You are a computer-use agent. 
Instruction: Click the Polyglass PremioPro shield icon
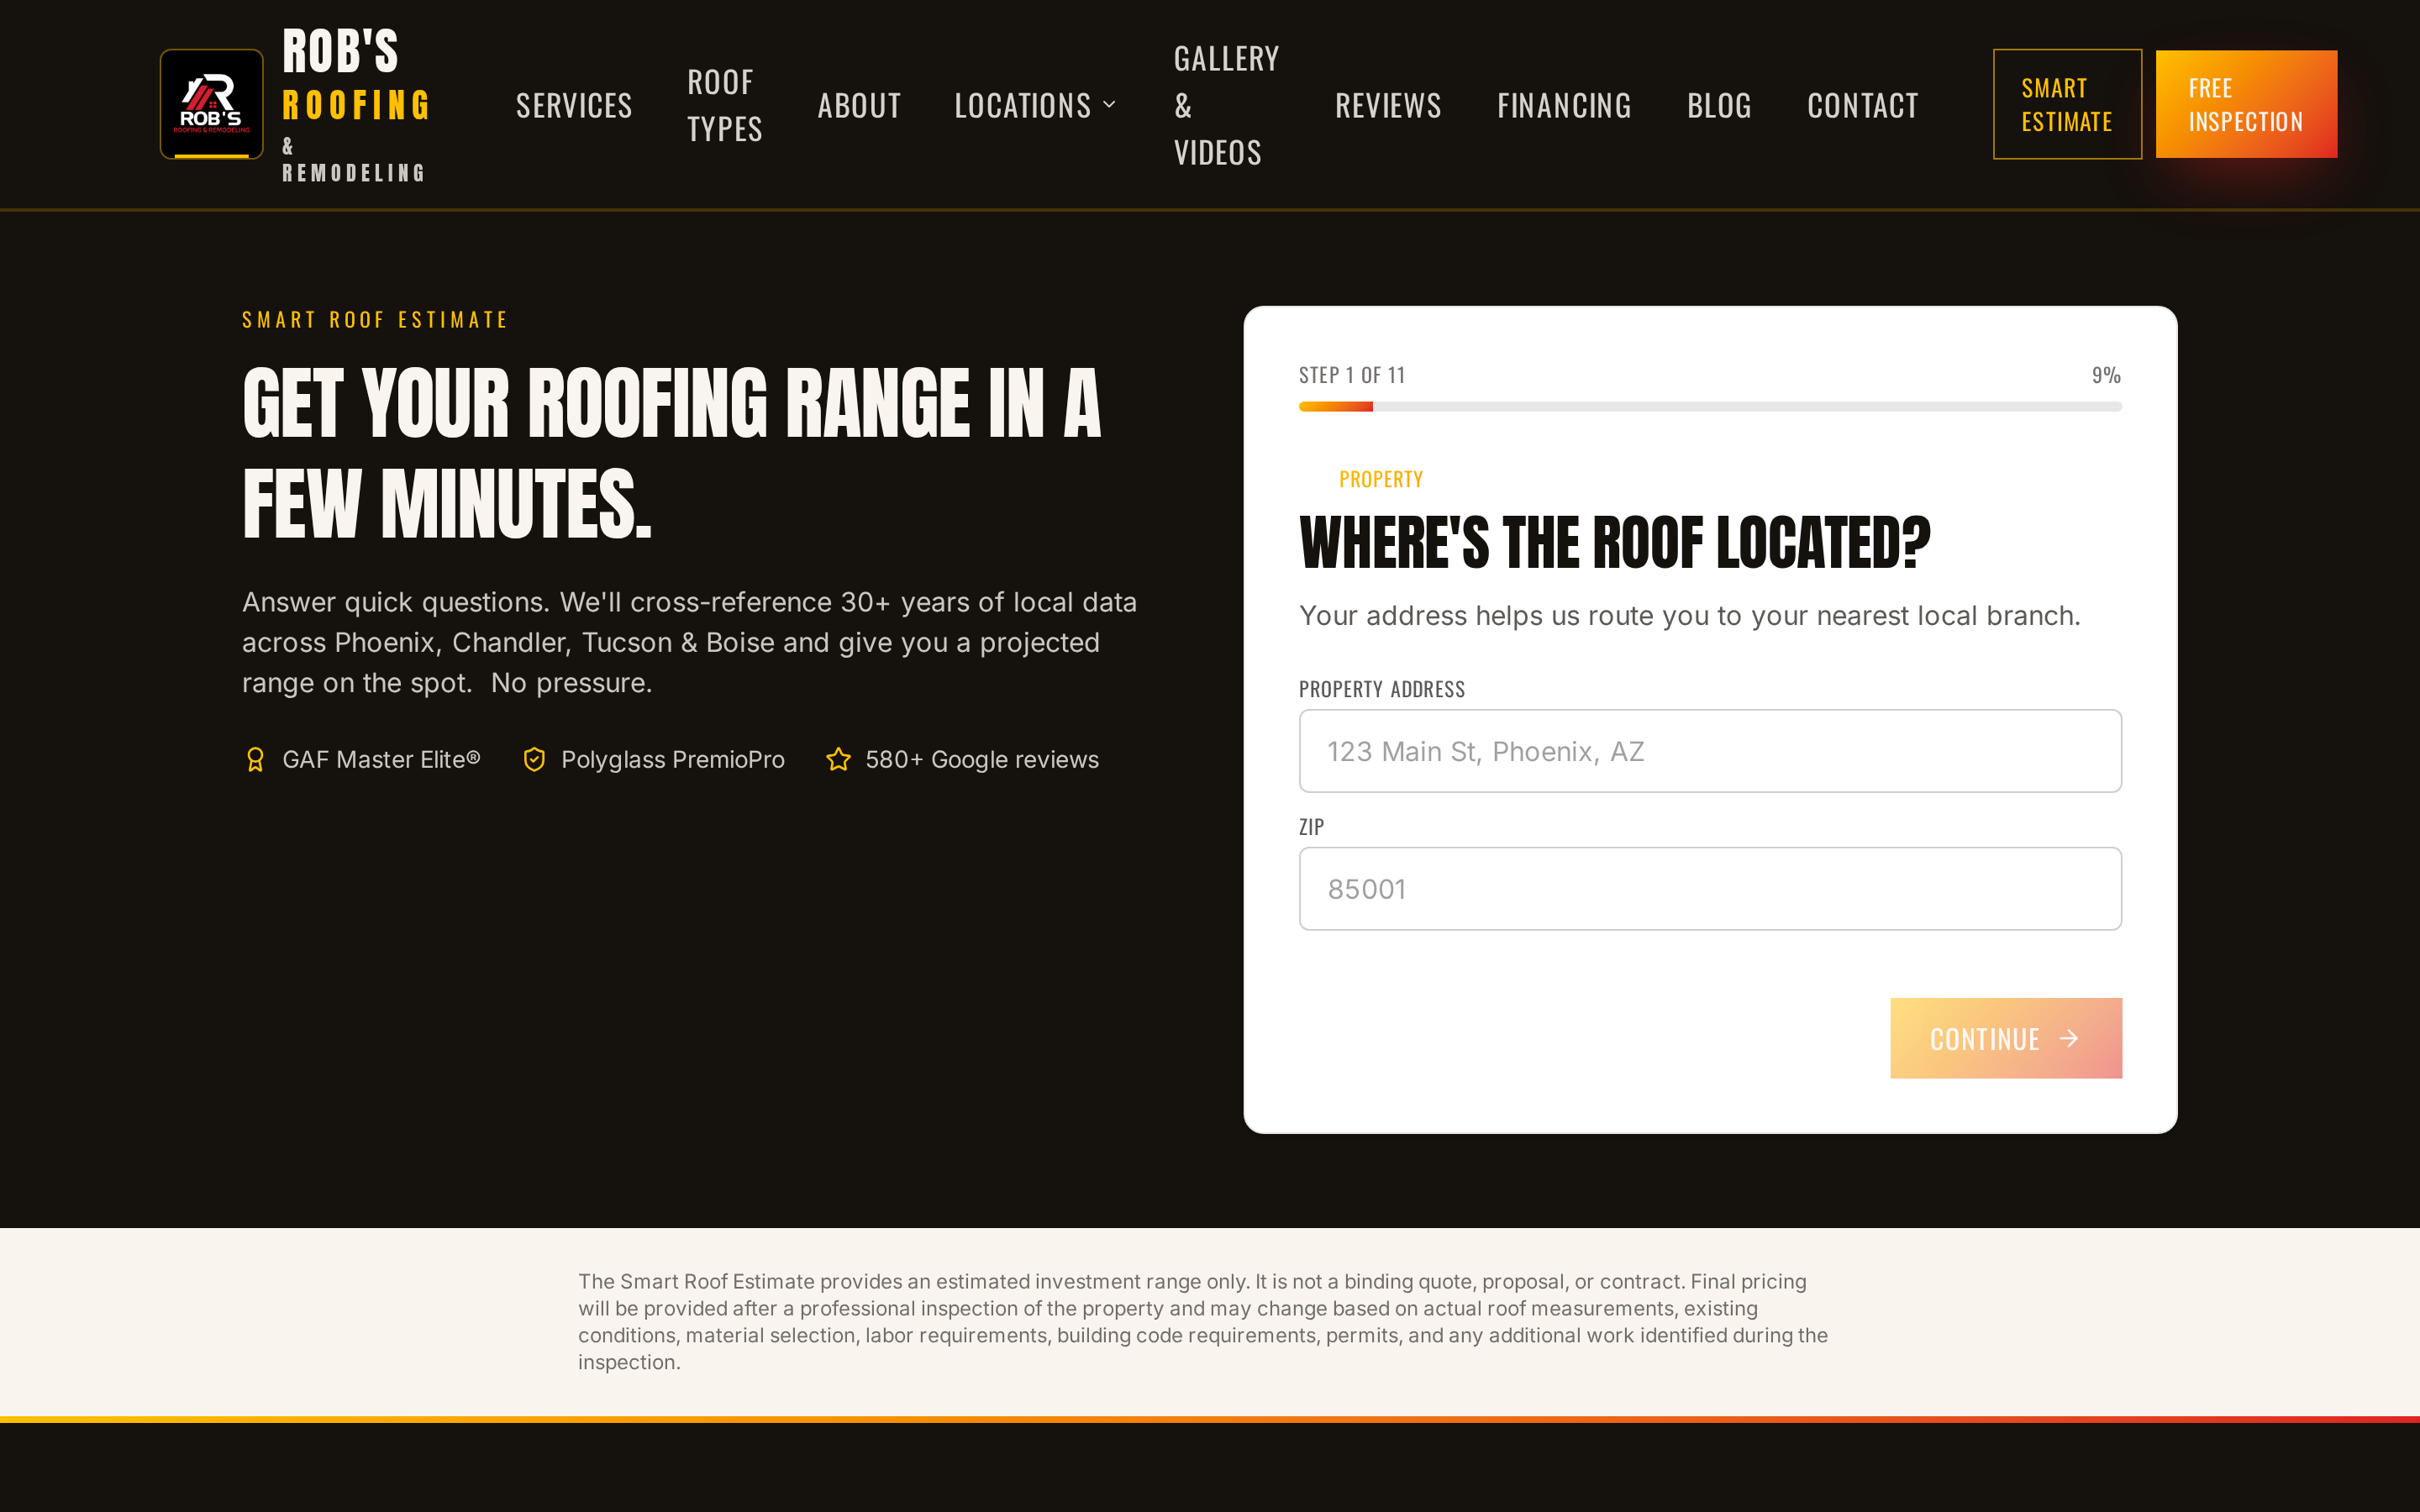(534, 760)
